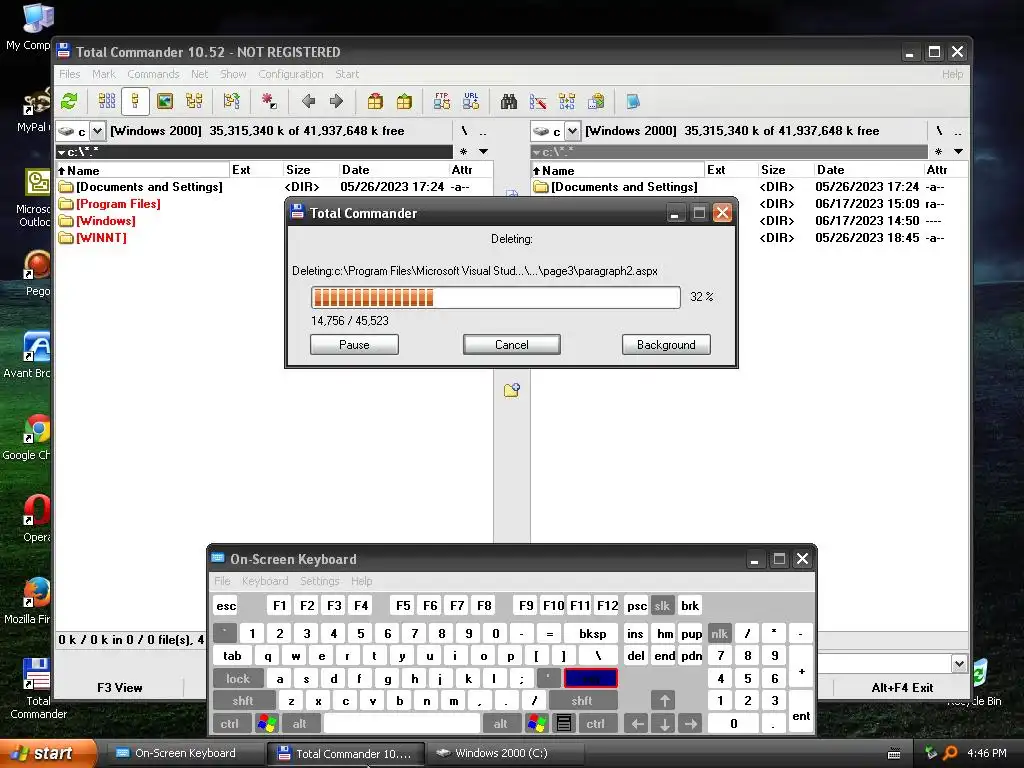Open the Mark menu
Viewport: 1024px width, 768px height.
coord(104,74)
